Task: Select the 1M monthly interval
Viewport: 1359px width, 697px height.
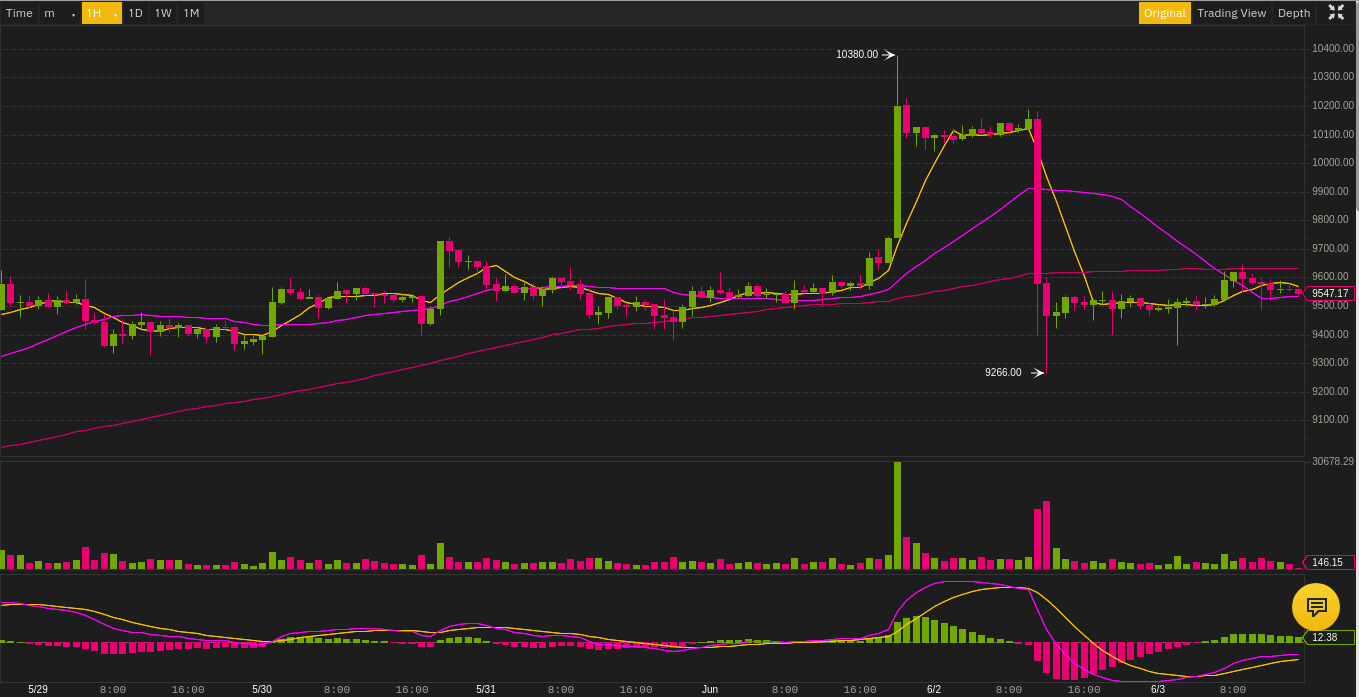Action: pyautogui.click(x=191, y=13)
